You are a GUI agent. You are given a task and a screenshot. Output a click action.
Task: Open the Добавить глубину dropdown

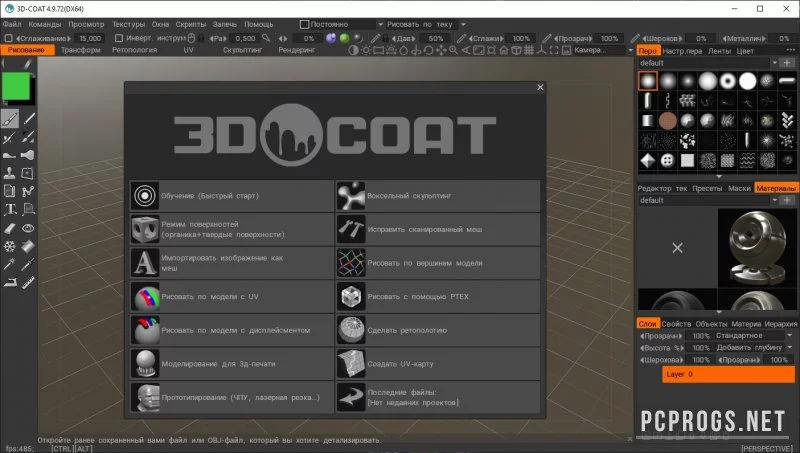789,347
